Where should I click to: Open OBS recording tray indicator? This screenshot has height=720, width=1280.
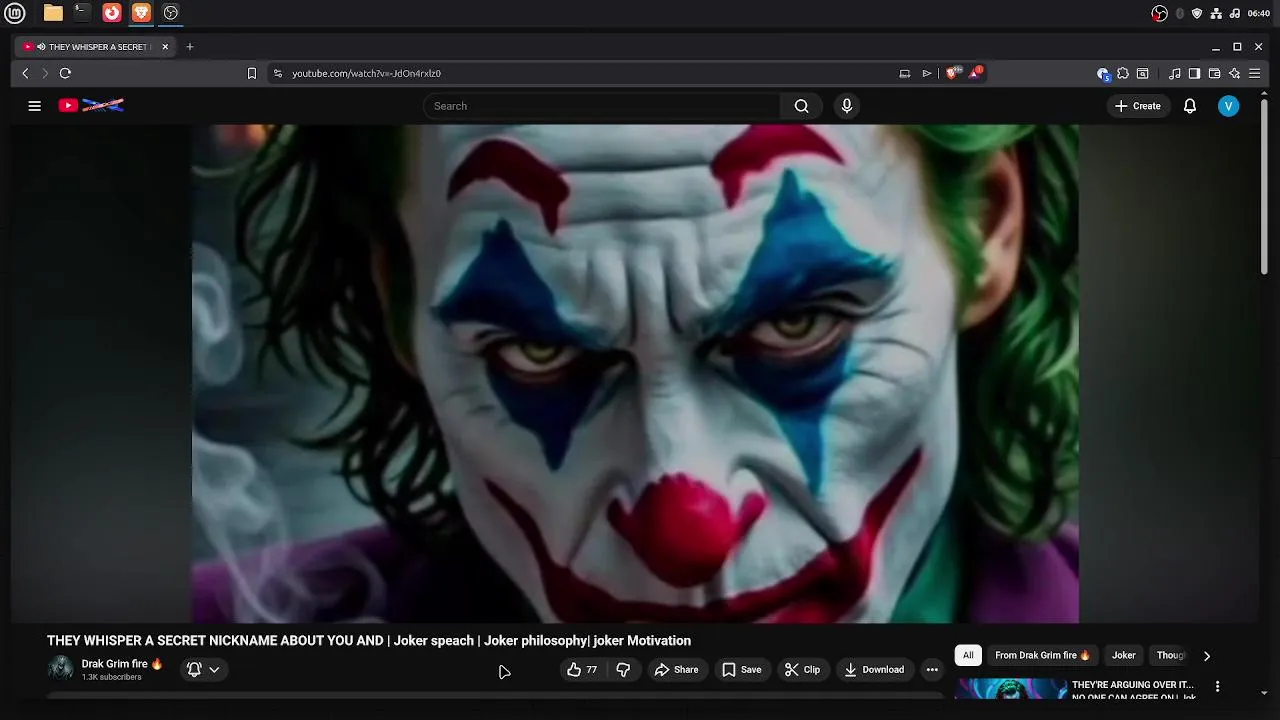tap(1160, 13)
